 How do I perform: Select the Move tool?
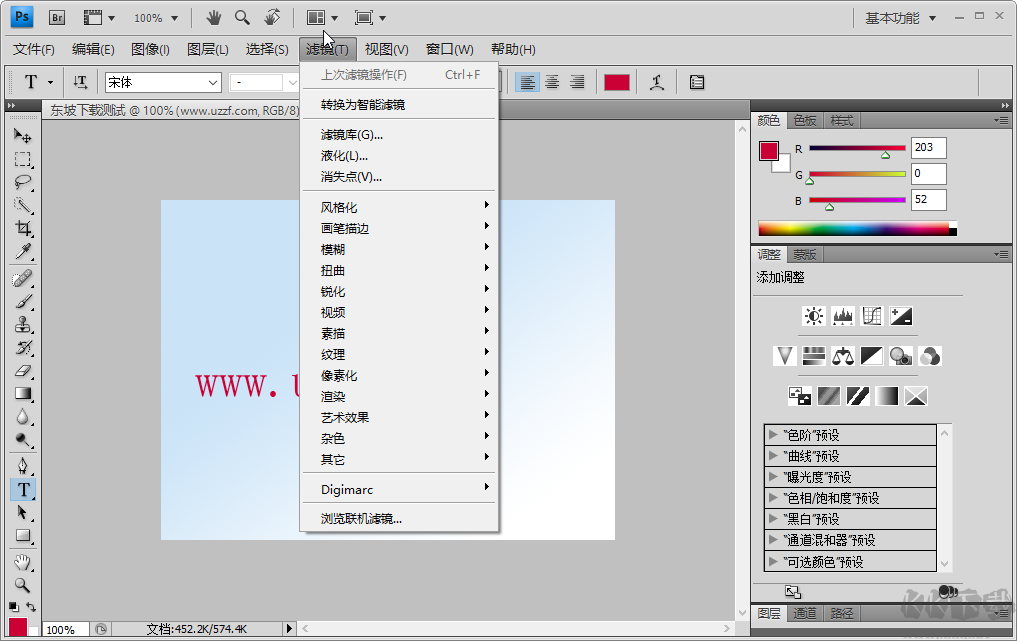pos(23,137)
